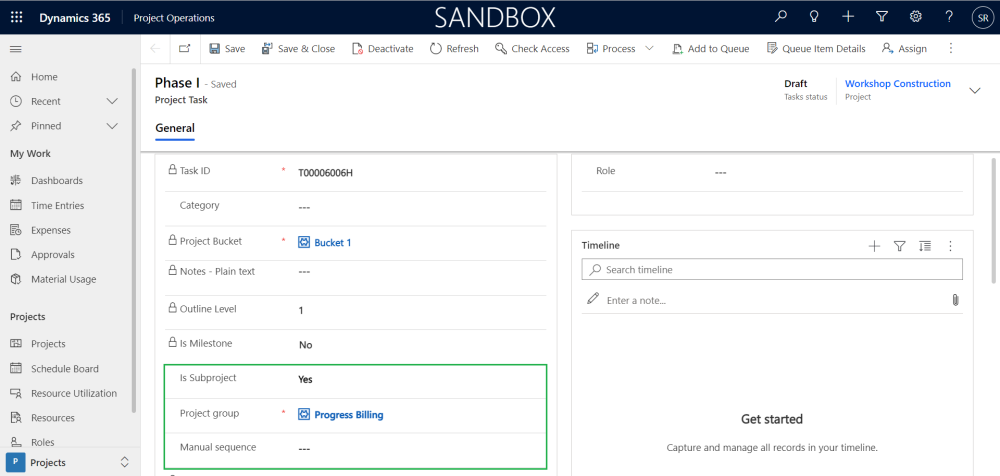Go back using the arrow icon
The height and width of the screenshot is (476, 1000).
[155, 48]
